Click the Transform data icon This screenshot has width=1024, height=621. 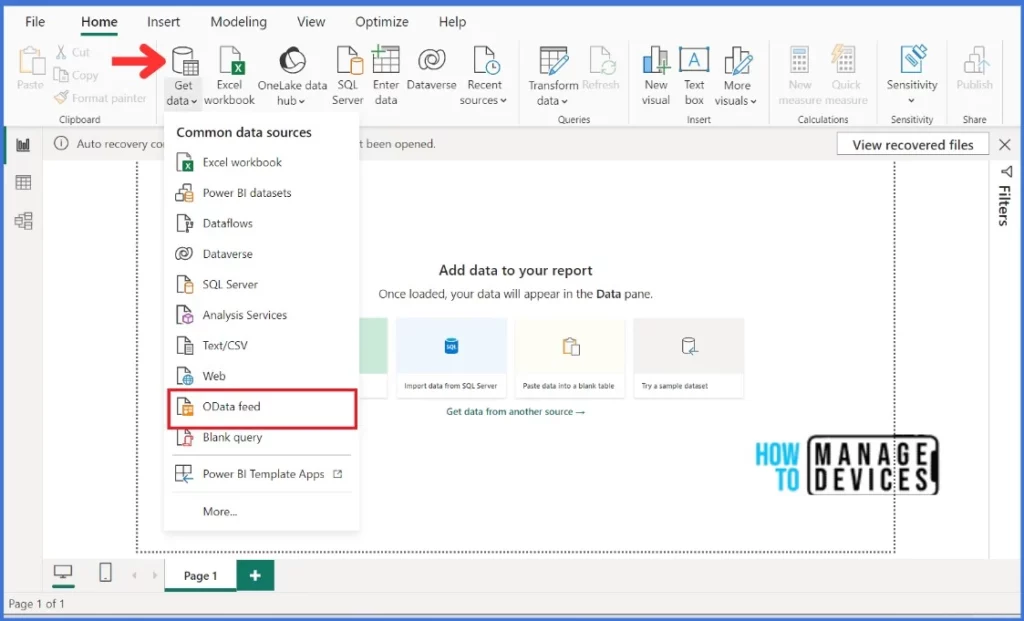click(552, 61)
